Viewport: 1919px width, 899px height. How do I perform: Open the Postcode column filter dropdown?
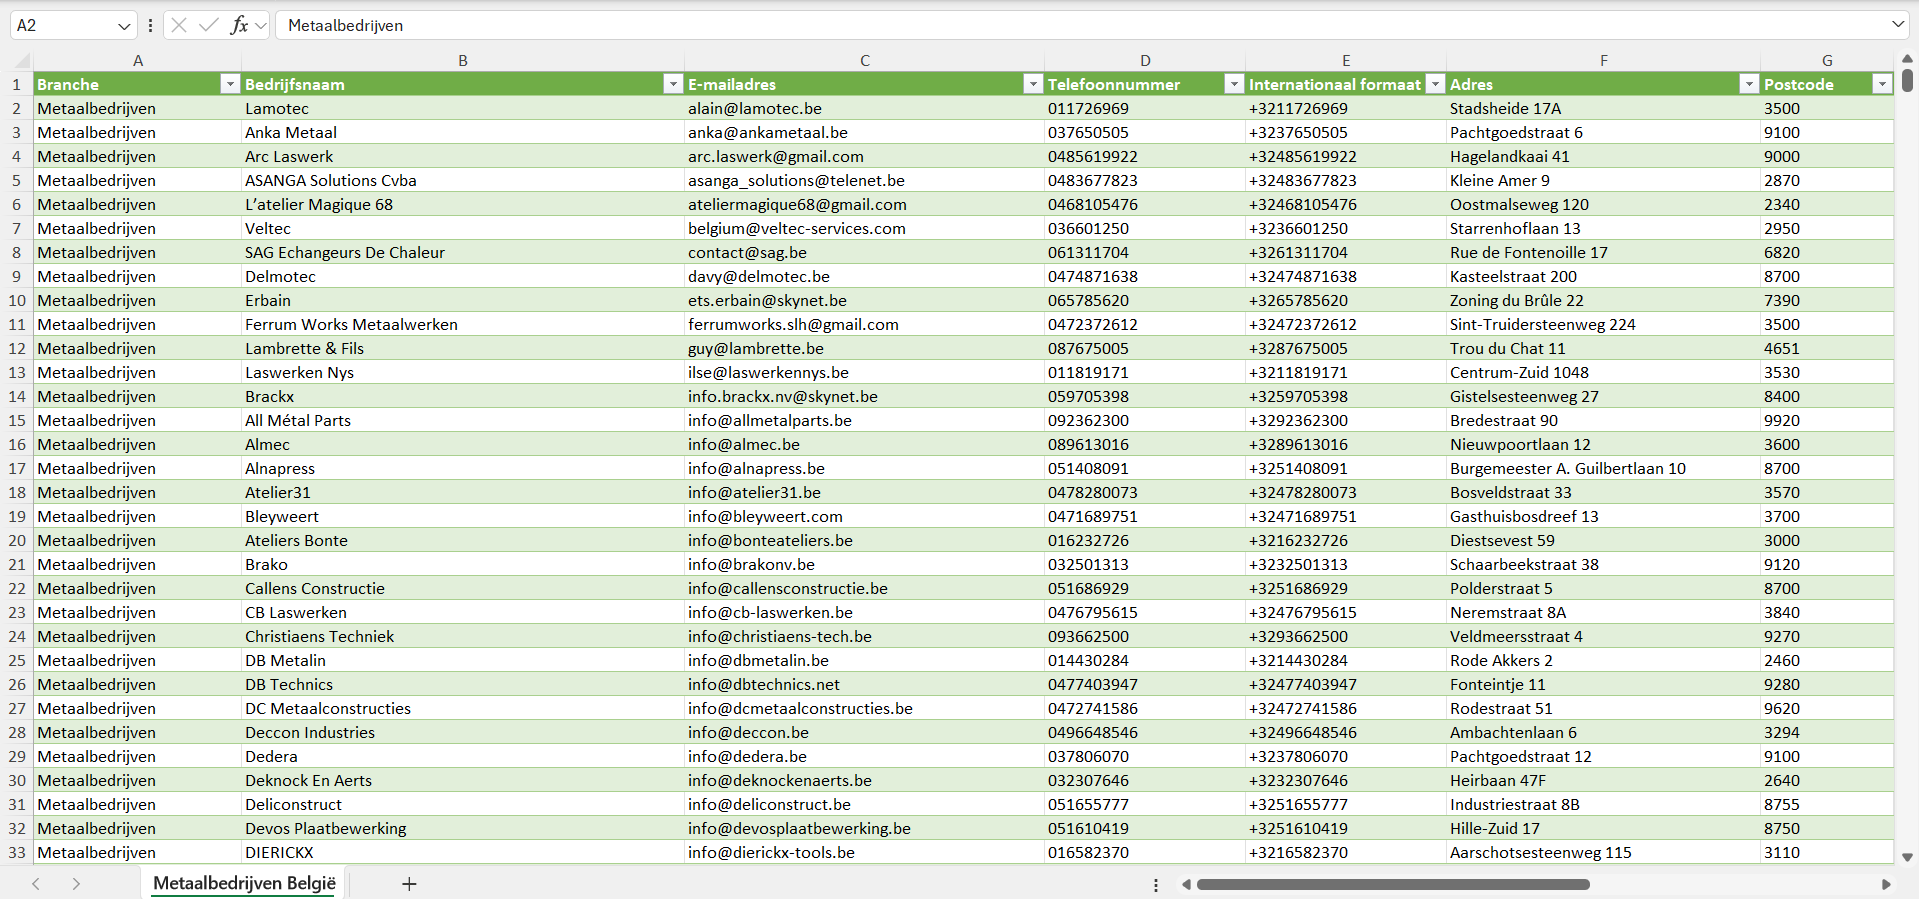pos(1882,85)
